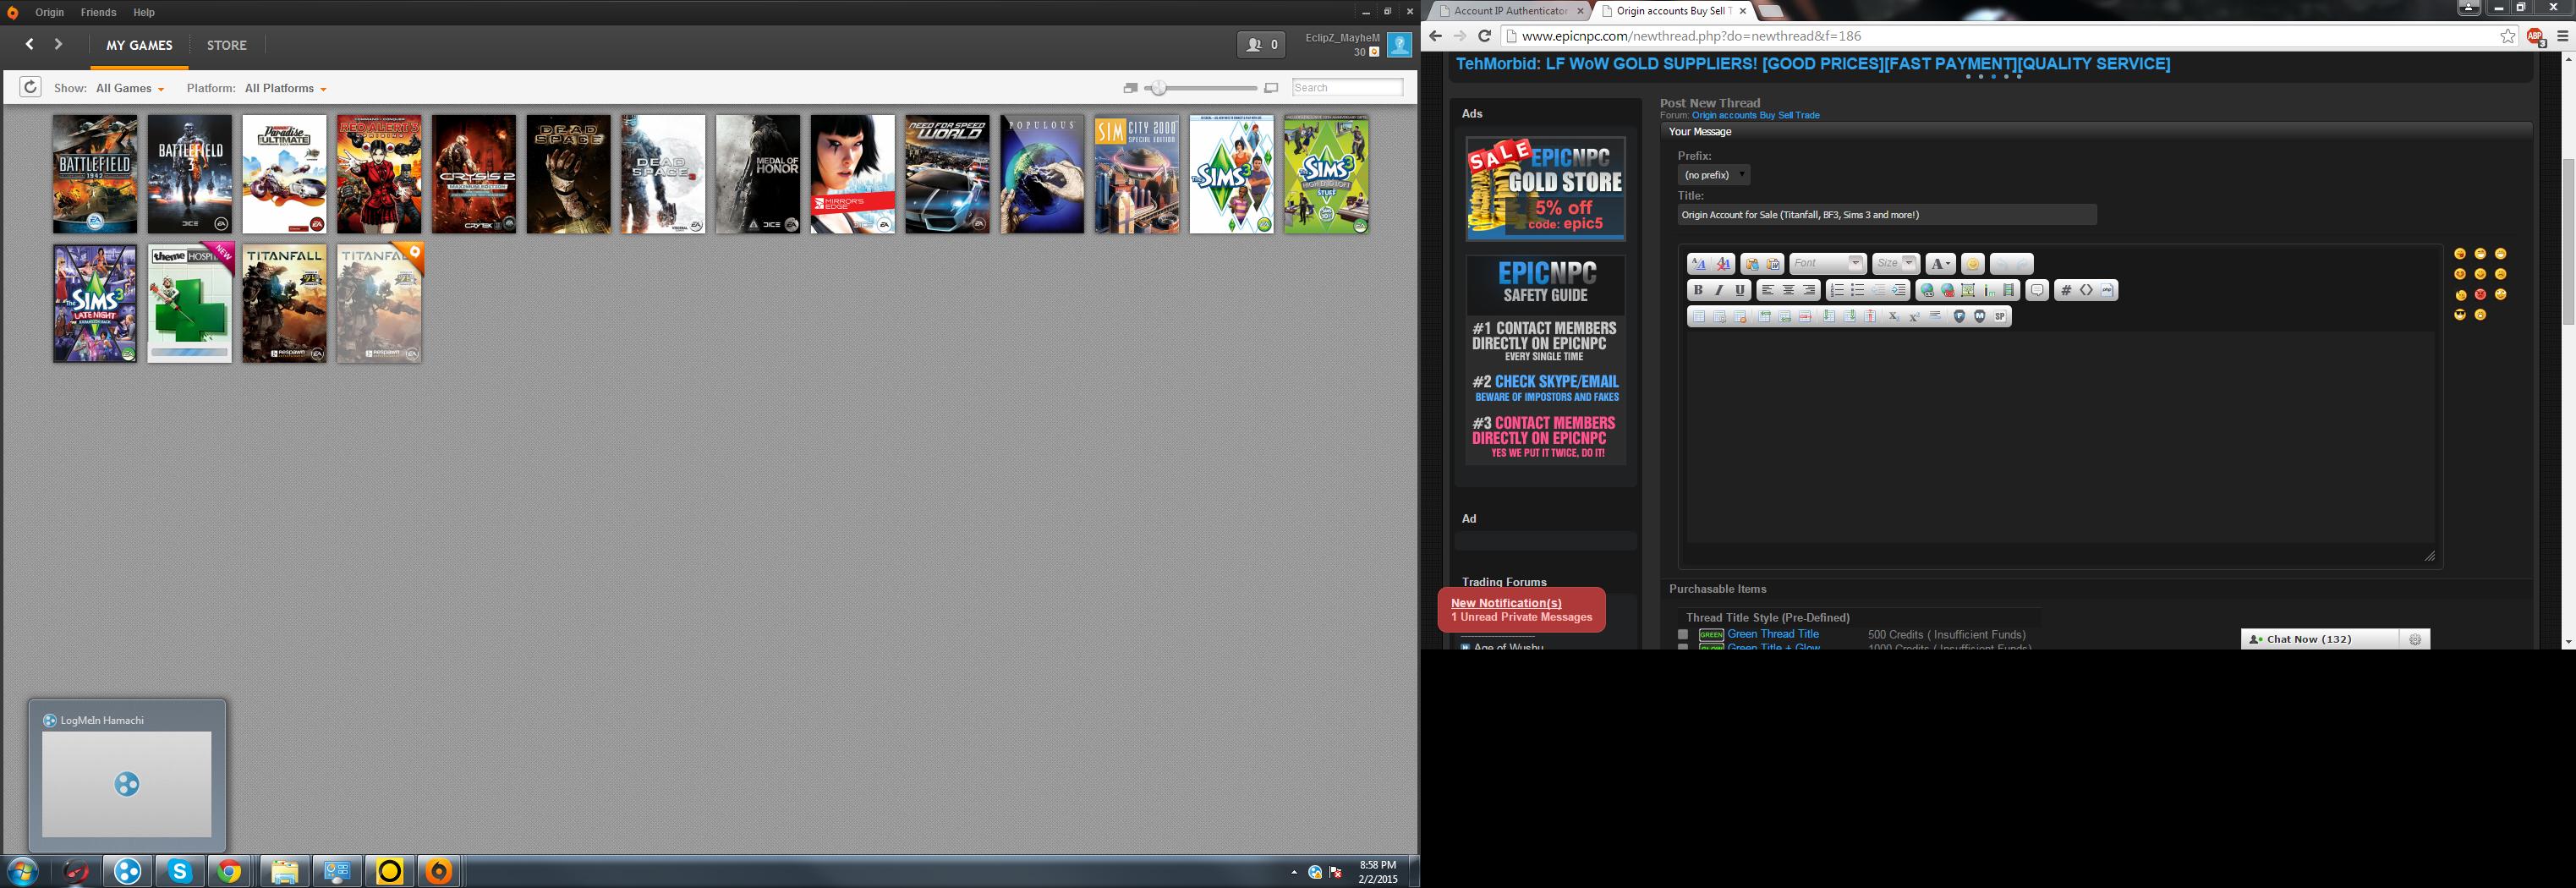Switch to the STORE tab
This screenshot has width=2576, height=888.
(227, 45)
